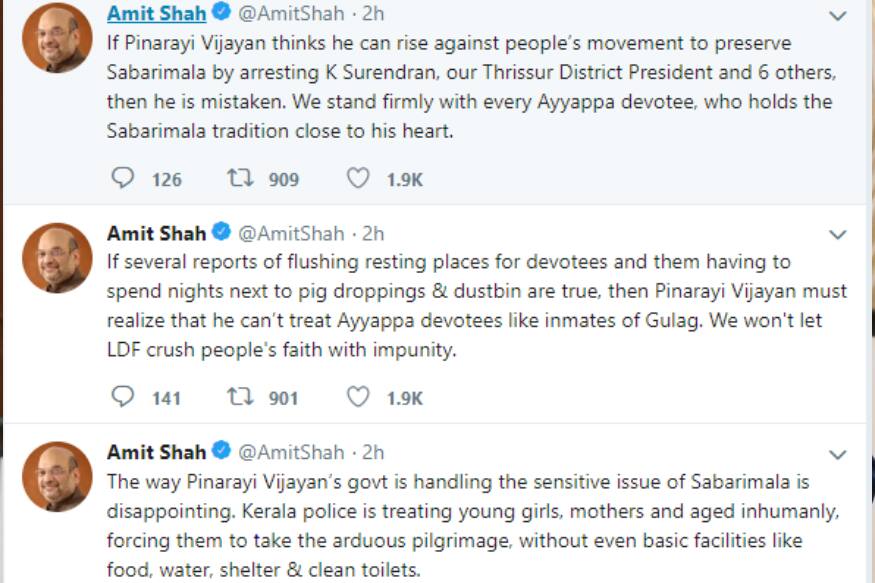The image size is (875, 583).
Task: Open Amit Shah profile from first tweet name
Action: 156,14
